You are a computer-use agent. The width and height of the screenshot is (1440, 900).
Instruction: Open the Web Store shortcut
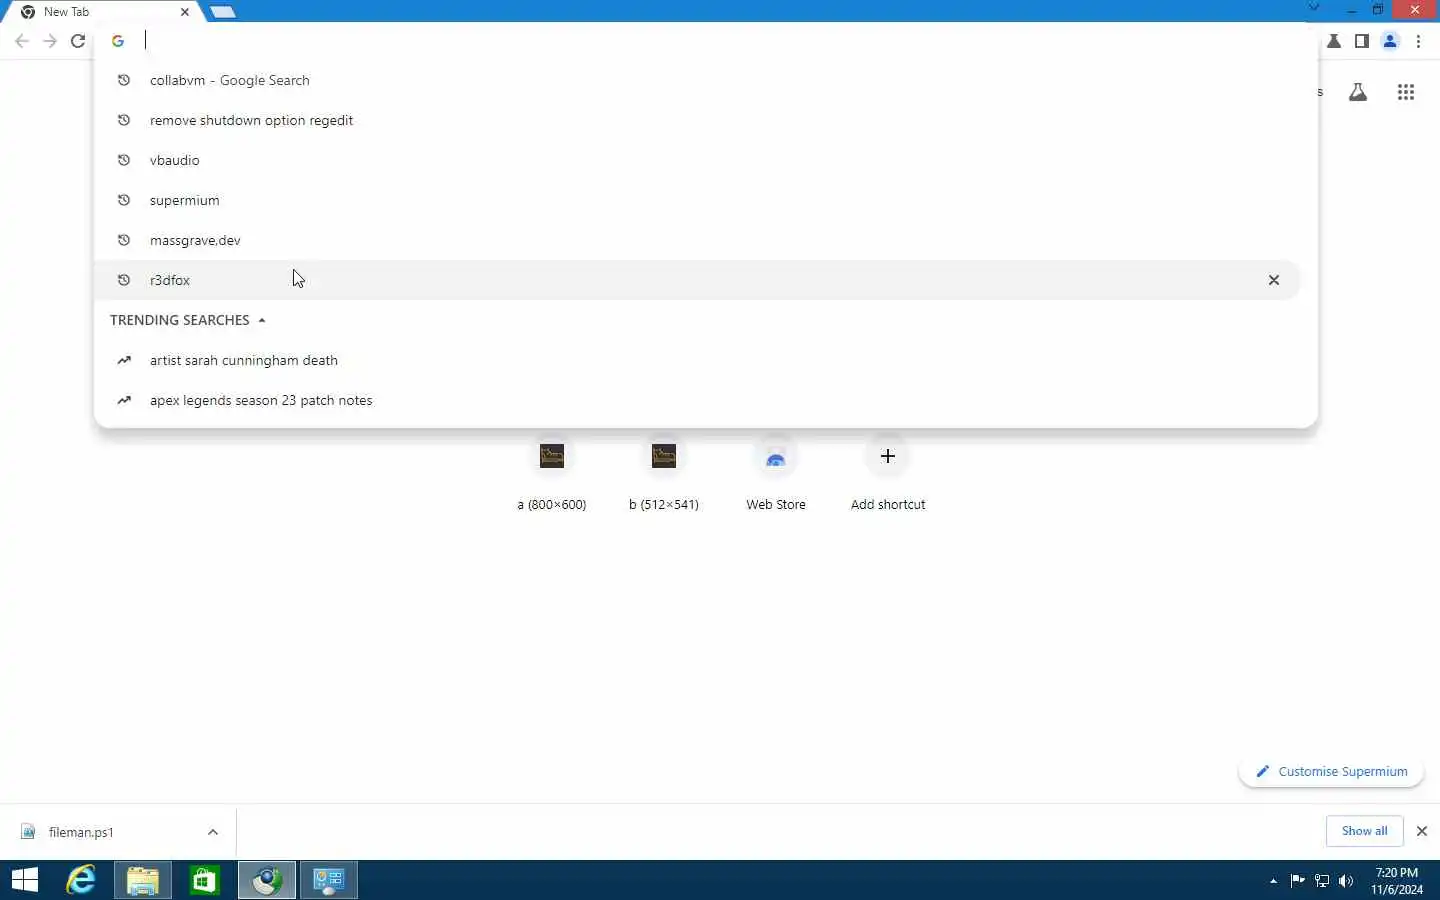tap(776, 474)
